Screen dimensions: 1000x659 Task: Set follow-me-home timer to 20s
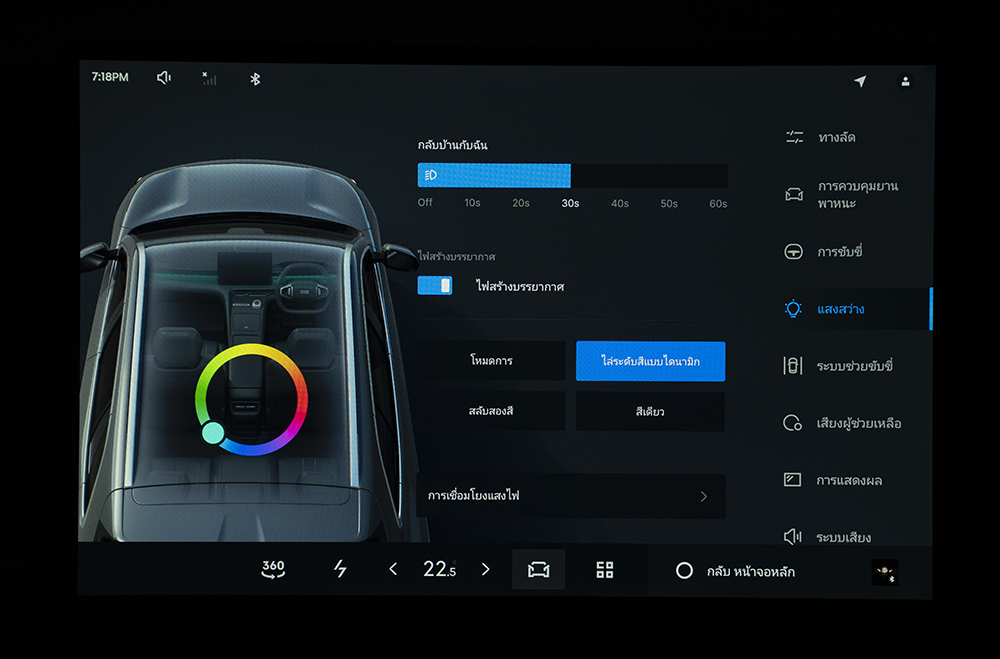click(521, 203)
